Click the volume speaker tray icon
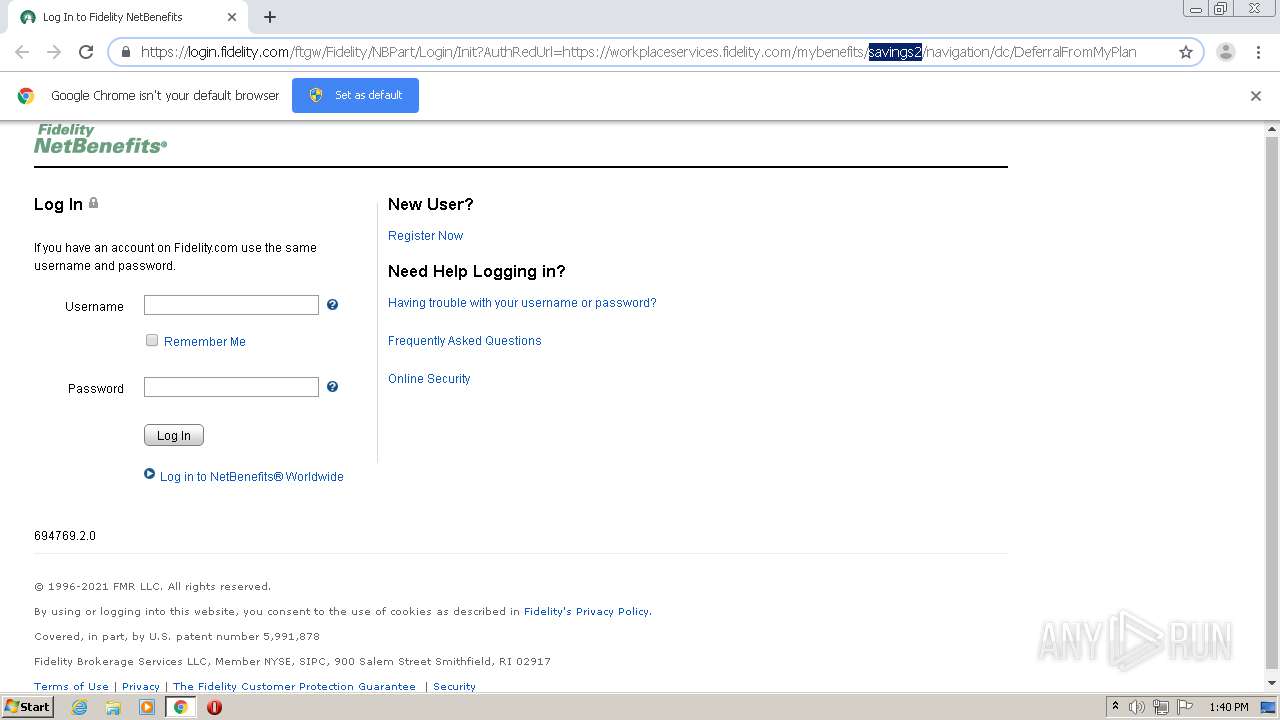This screenshot has width=1280, height=720. tap(1137, 707)
